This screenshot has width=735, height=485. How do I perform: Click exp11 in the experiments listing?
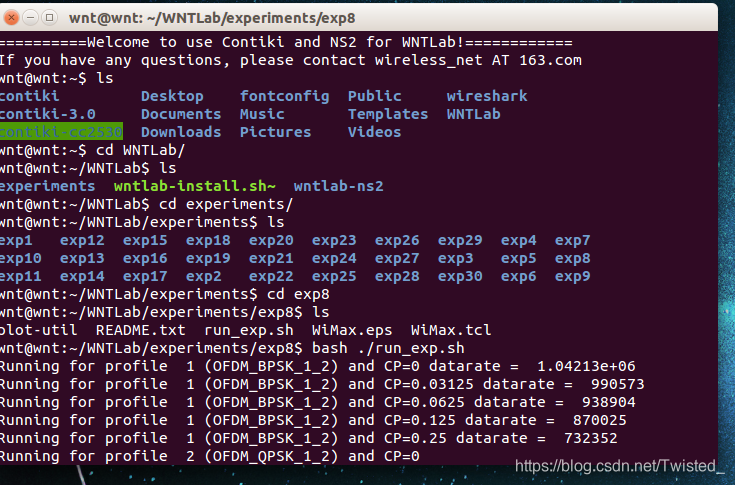(20, 276)
